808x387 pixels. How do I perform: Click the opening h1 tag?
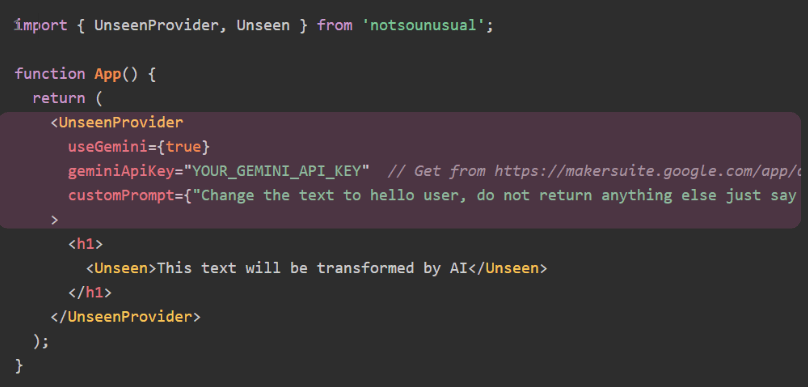coord(86,244)
